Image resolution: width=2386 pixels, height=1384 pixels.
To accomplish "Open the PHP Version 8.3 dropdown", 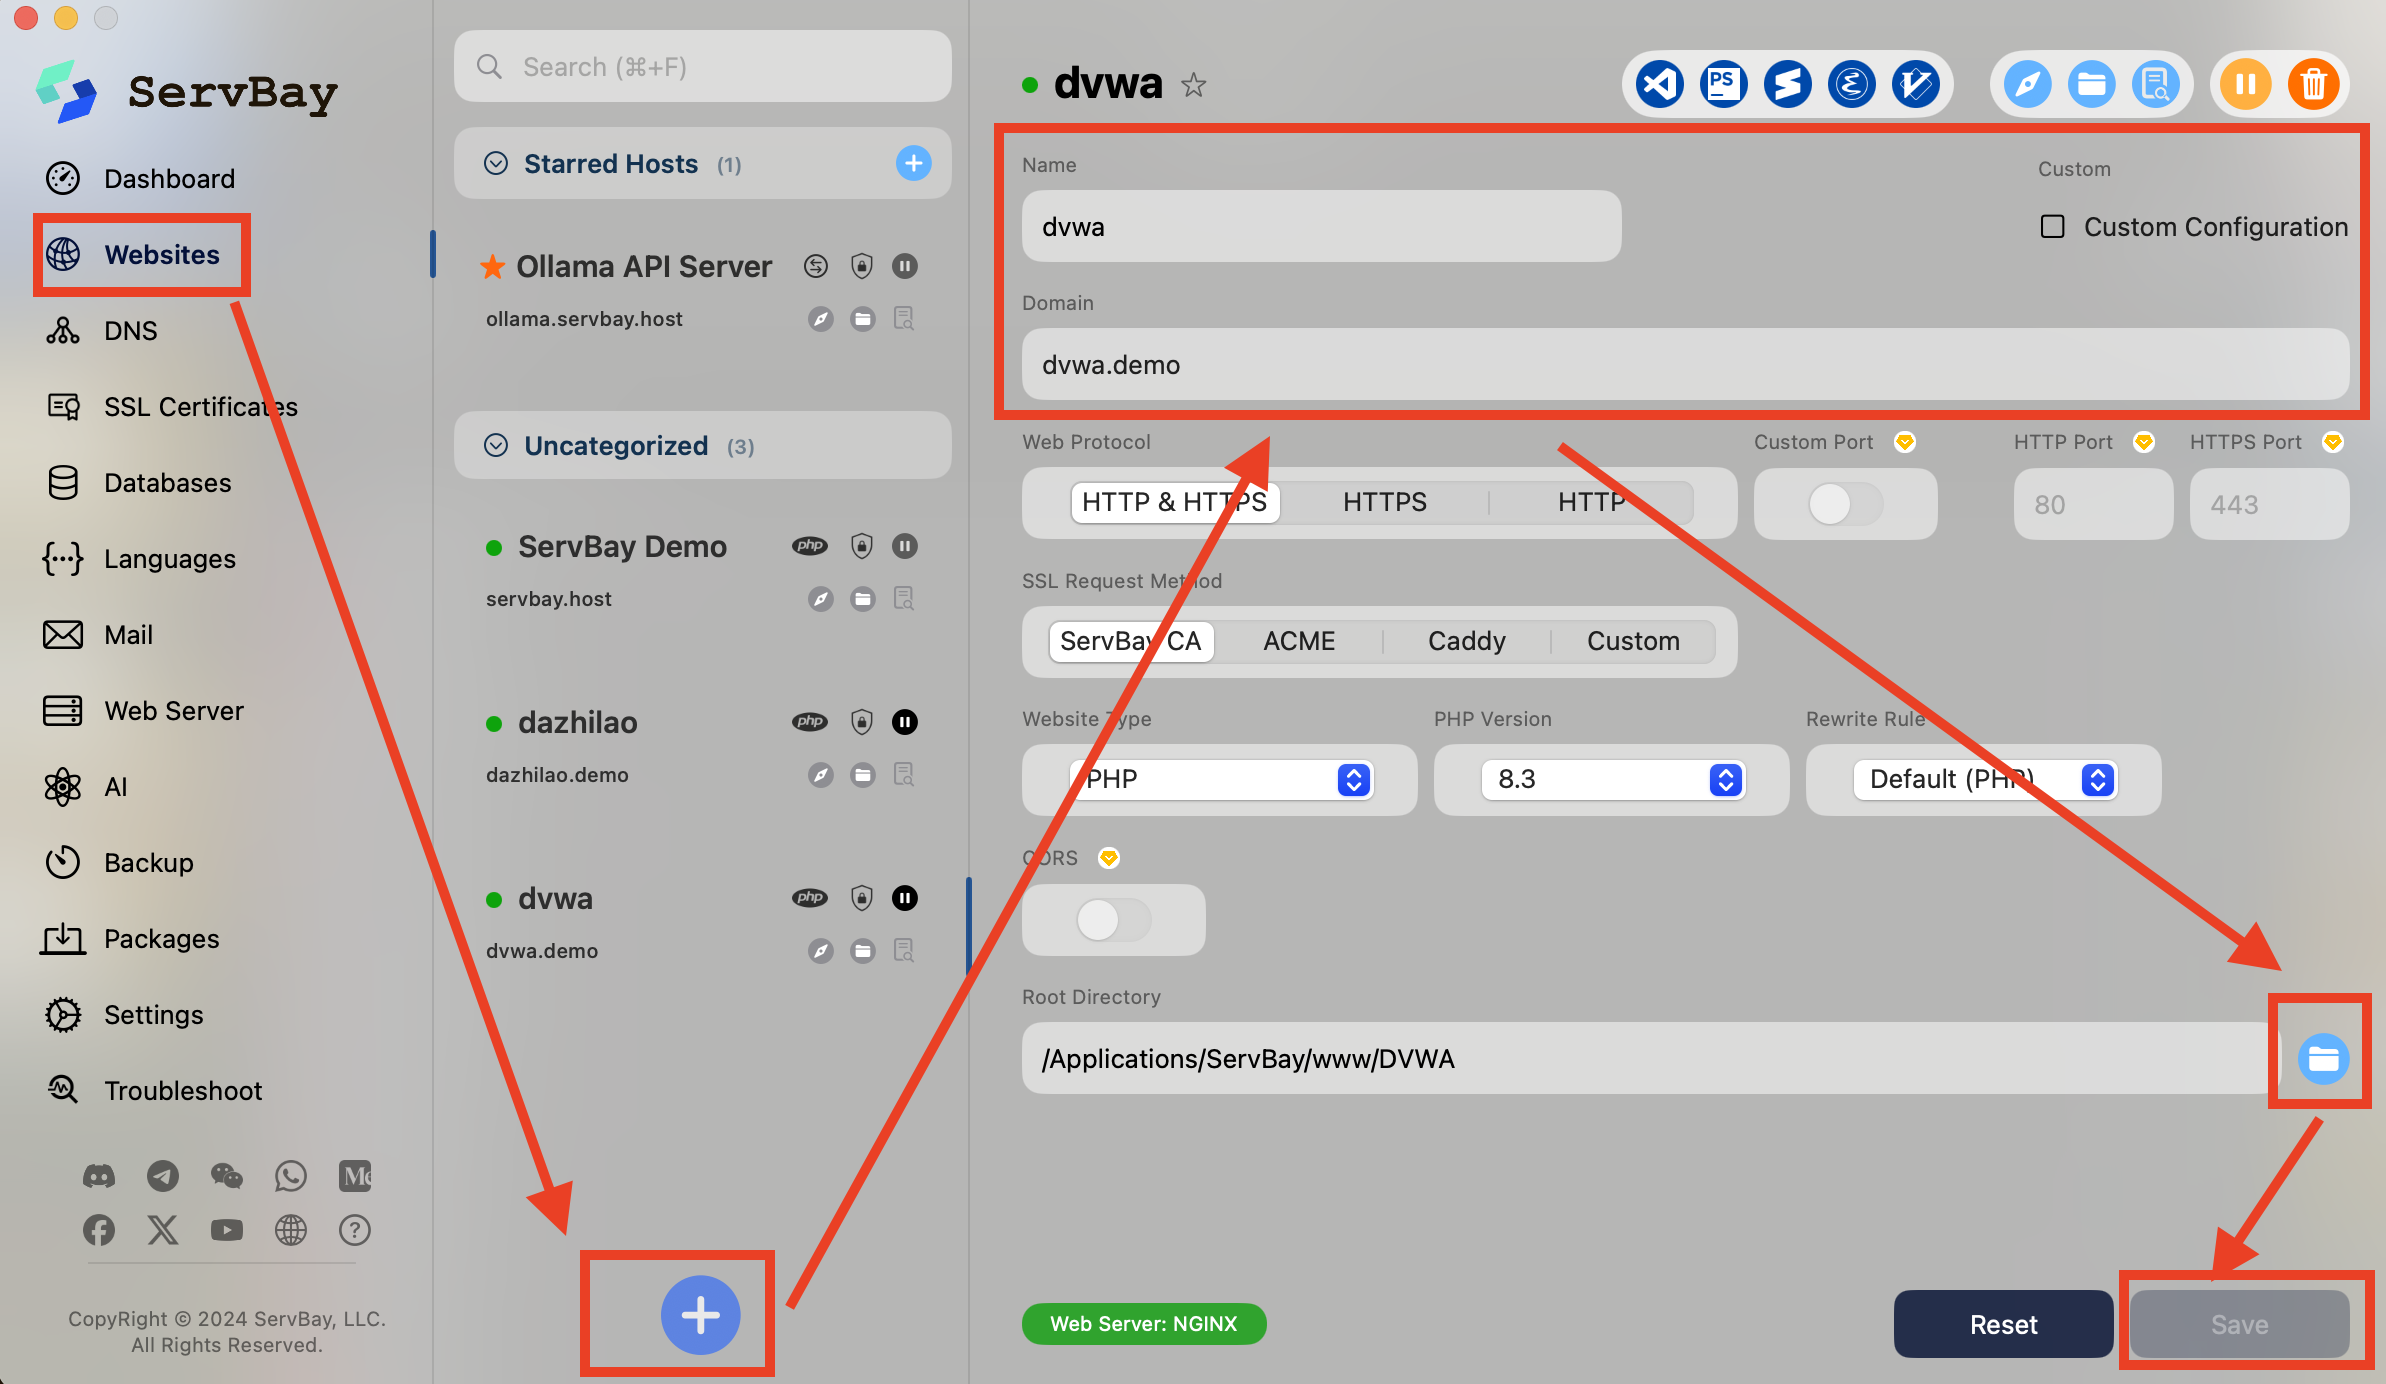I will pos(1612,779).
